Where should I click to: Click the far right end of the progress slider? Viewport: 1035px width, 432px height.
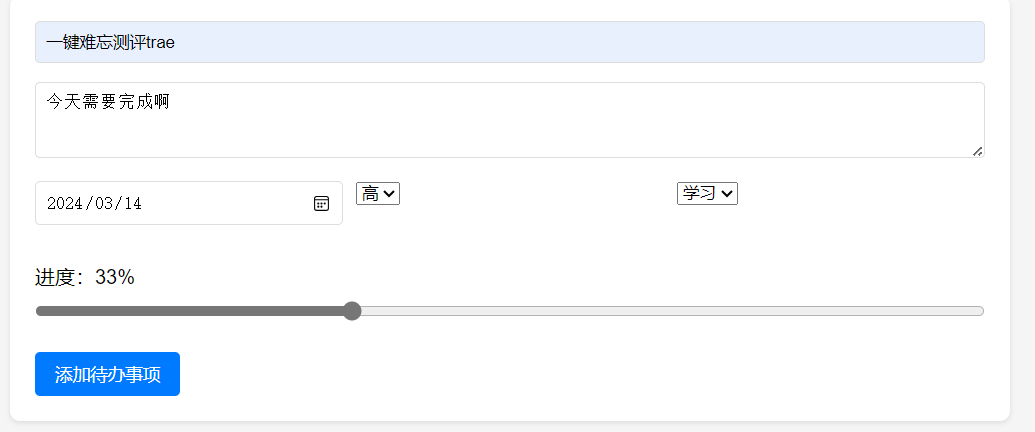(981, 311)
